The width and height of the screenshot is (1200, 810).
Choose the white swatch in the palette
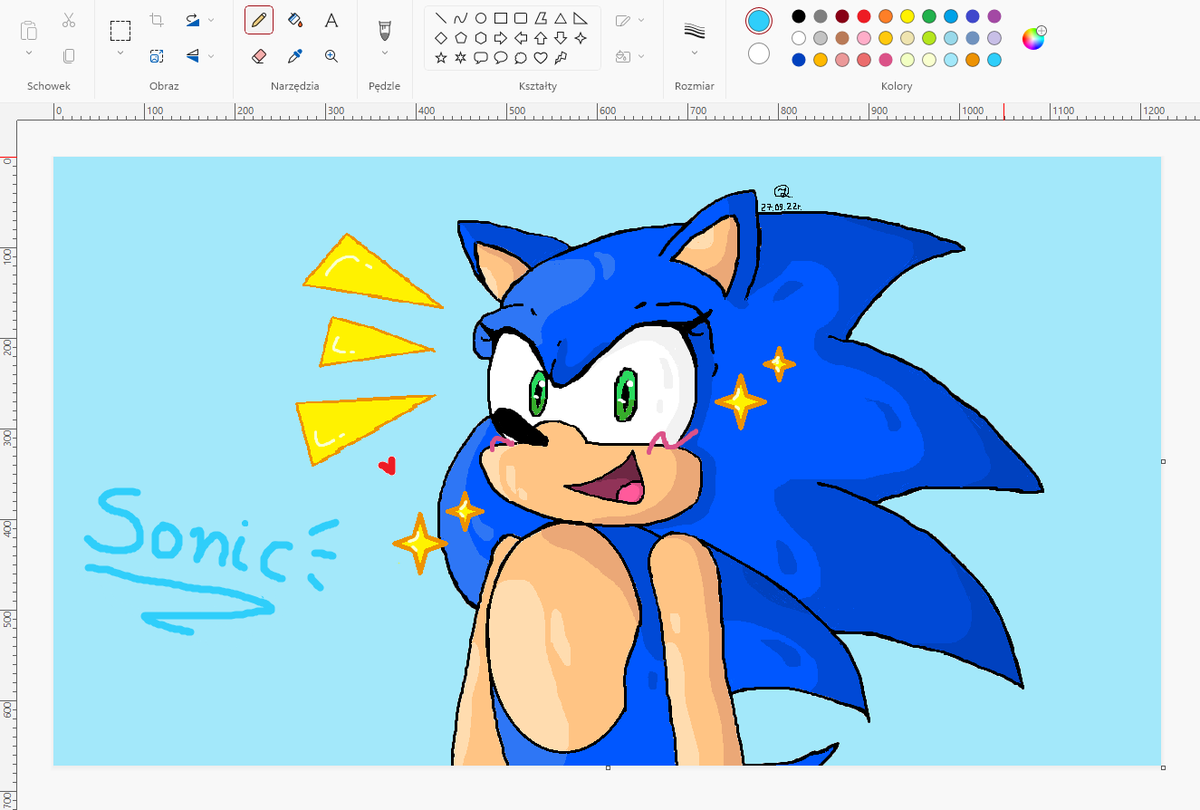click(x=798, y=38)
